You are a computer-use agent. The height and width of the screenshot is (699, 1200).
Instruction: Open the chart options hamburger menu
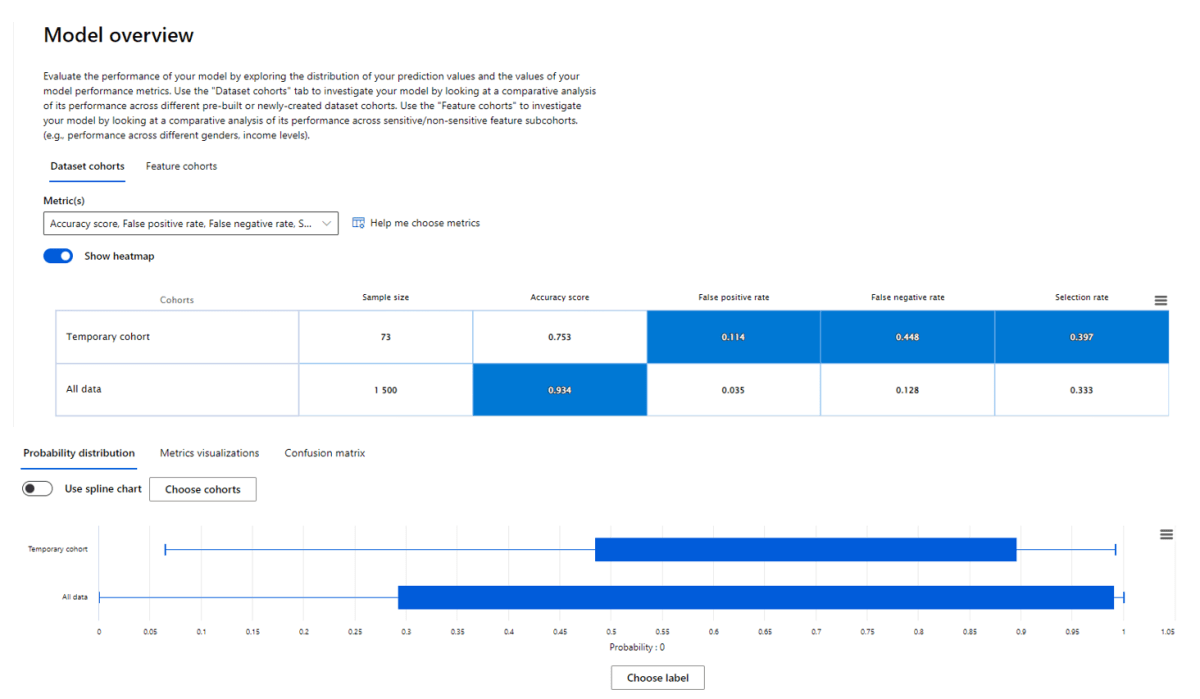pyautogui.click(x=1166, y=534)
